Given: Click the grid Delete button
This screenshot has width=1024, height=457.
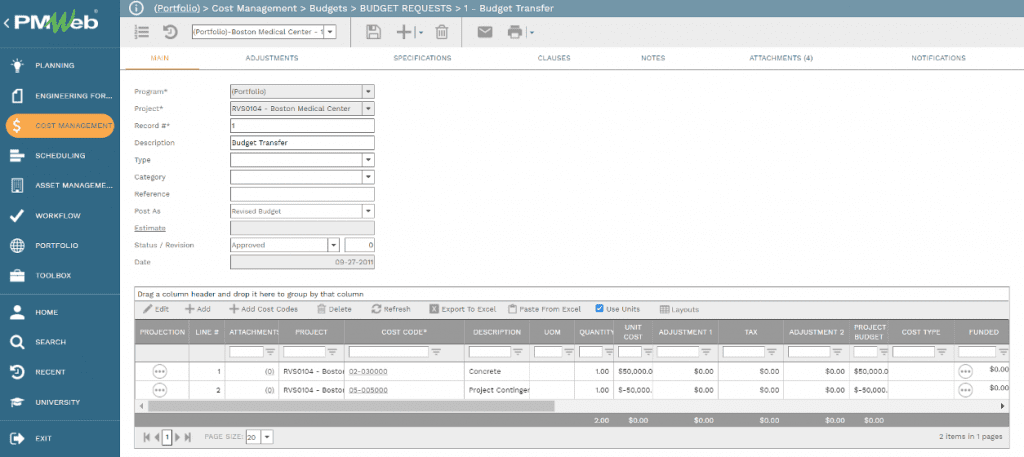Looking at the screenshot, I should tap(334, 309).
